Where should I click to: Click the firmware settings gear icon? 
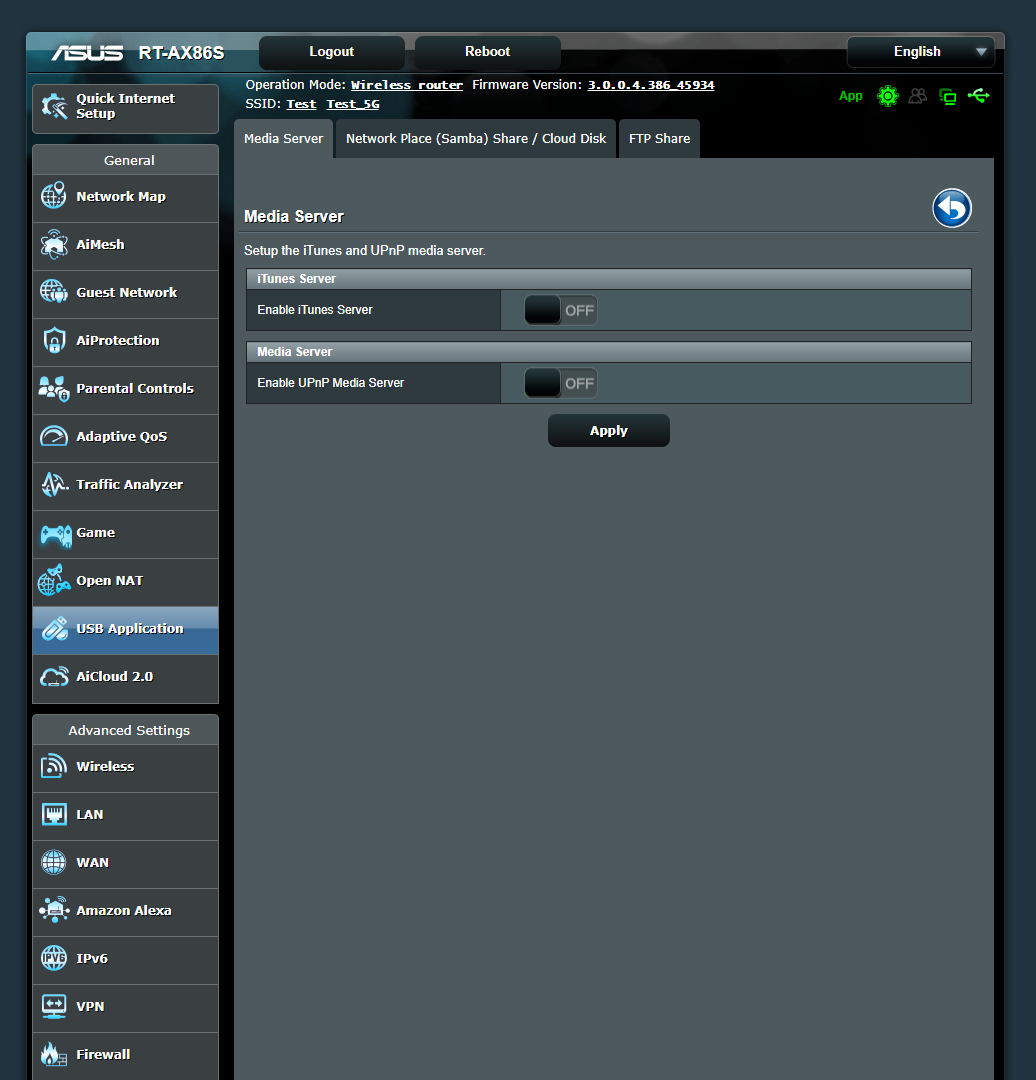[888, 96]
